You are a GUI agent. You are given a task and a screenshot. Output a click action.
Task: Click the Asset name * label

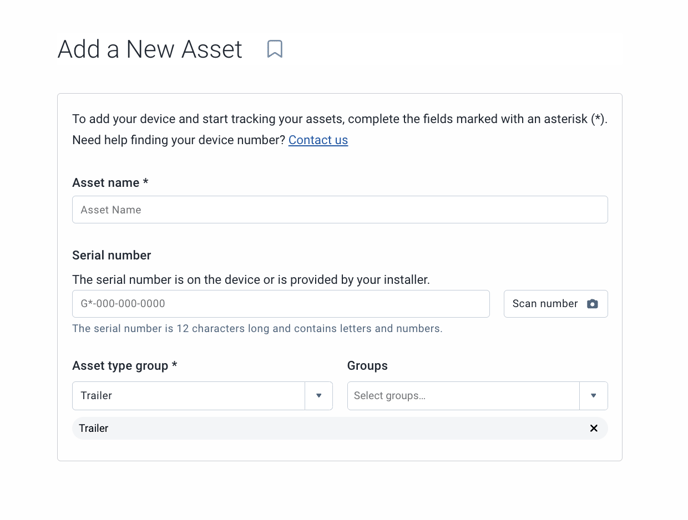click(x=110, y=183)
